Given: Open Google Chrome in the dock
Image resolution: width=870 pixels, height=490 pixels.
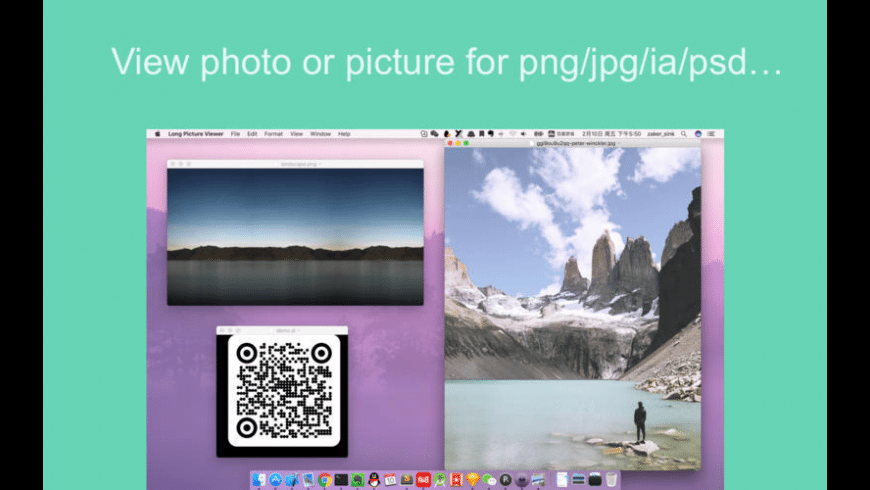Looking at the screenshot, I should coord(325,479).
